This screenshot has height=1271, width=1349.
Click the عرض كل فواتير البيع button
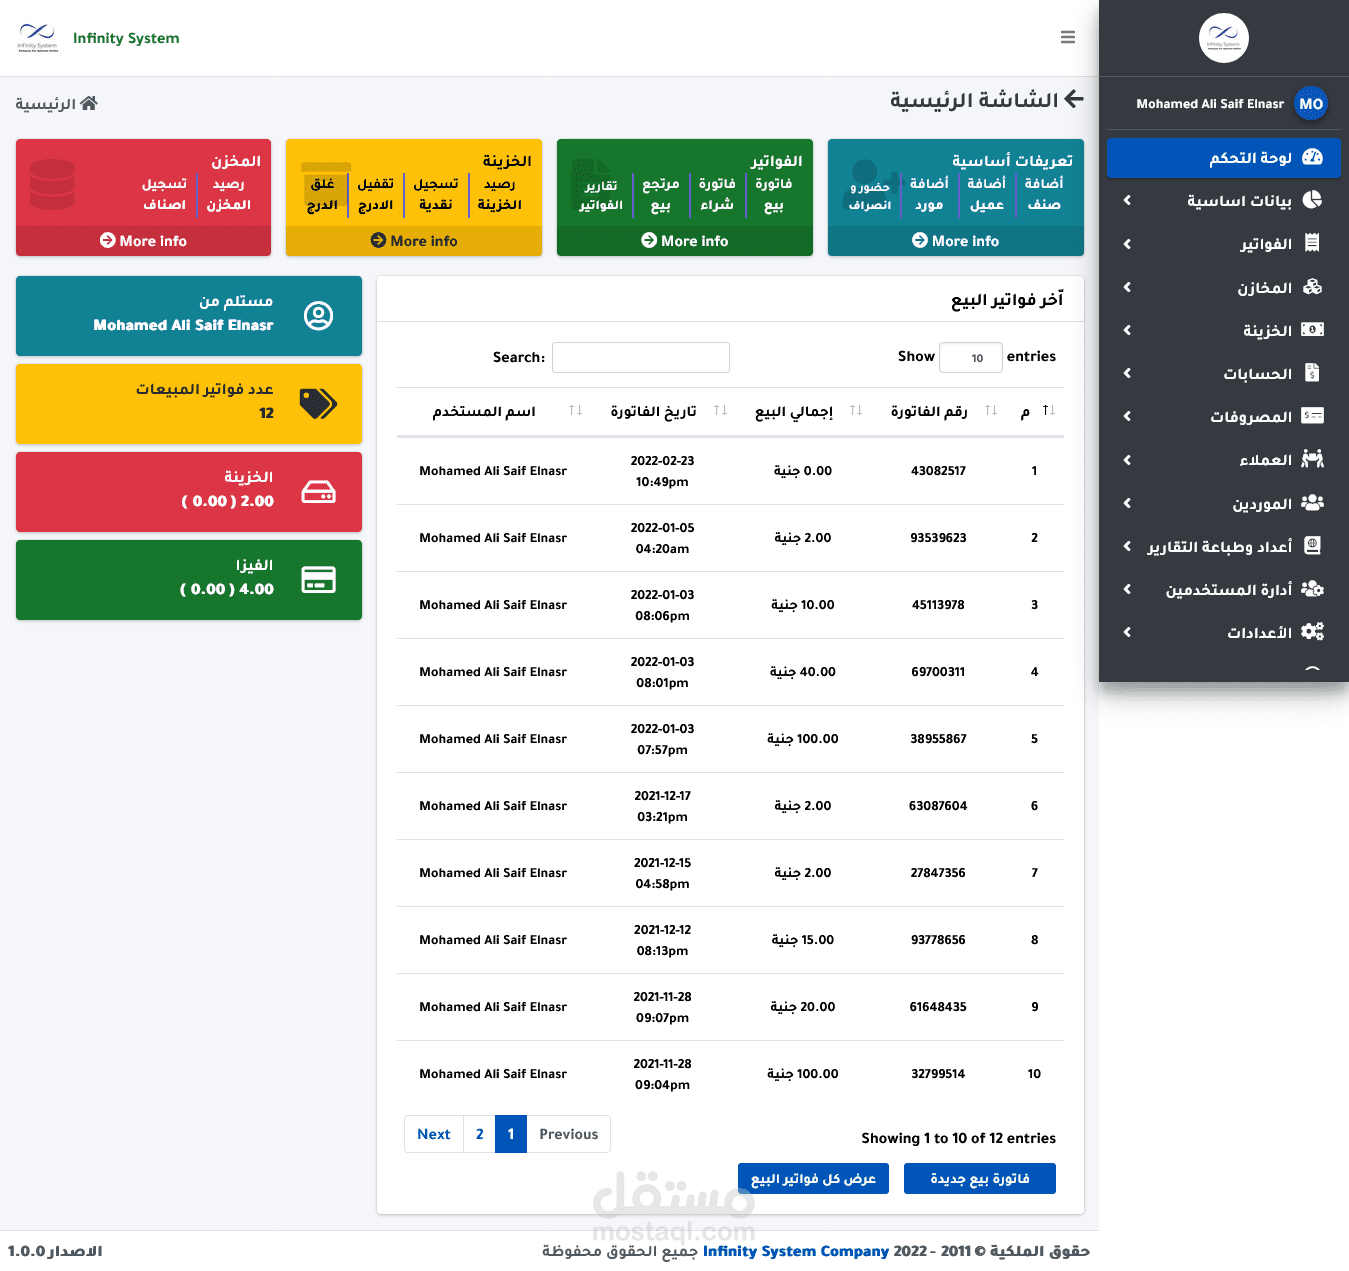click(x=813, y=1178)
